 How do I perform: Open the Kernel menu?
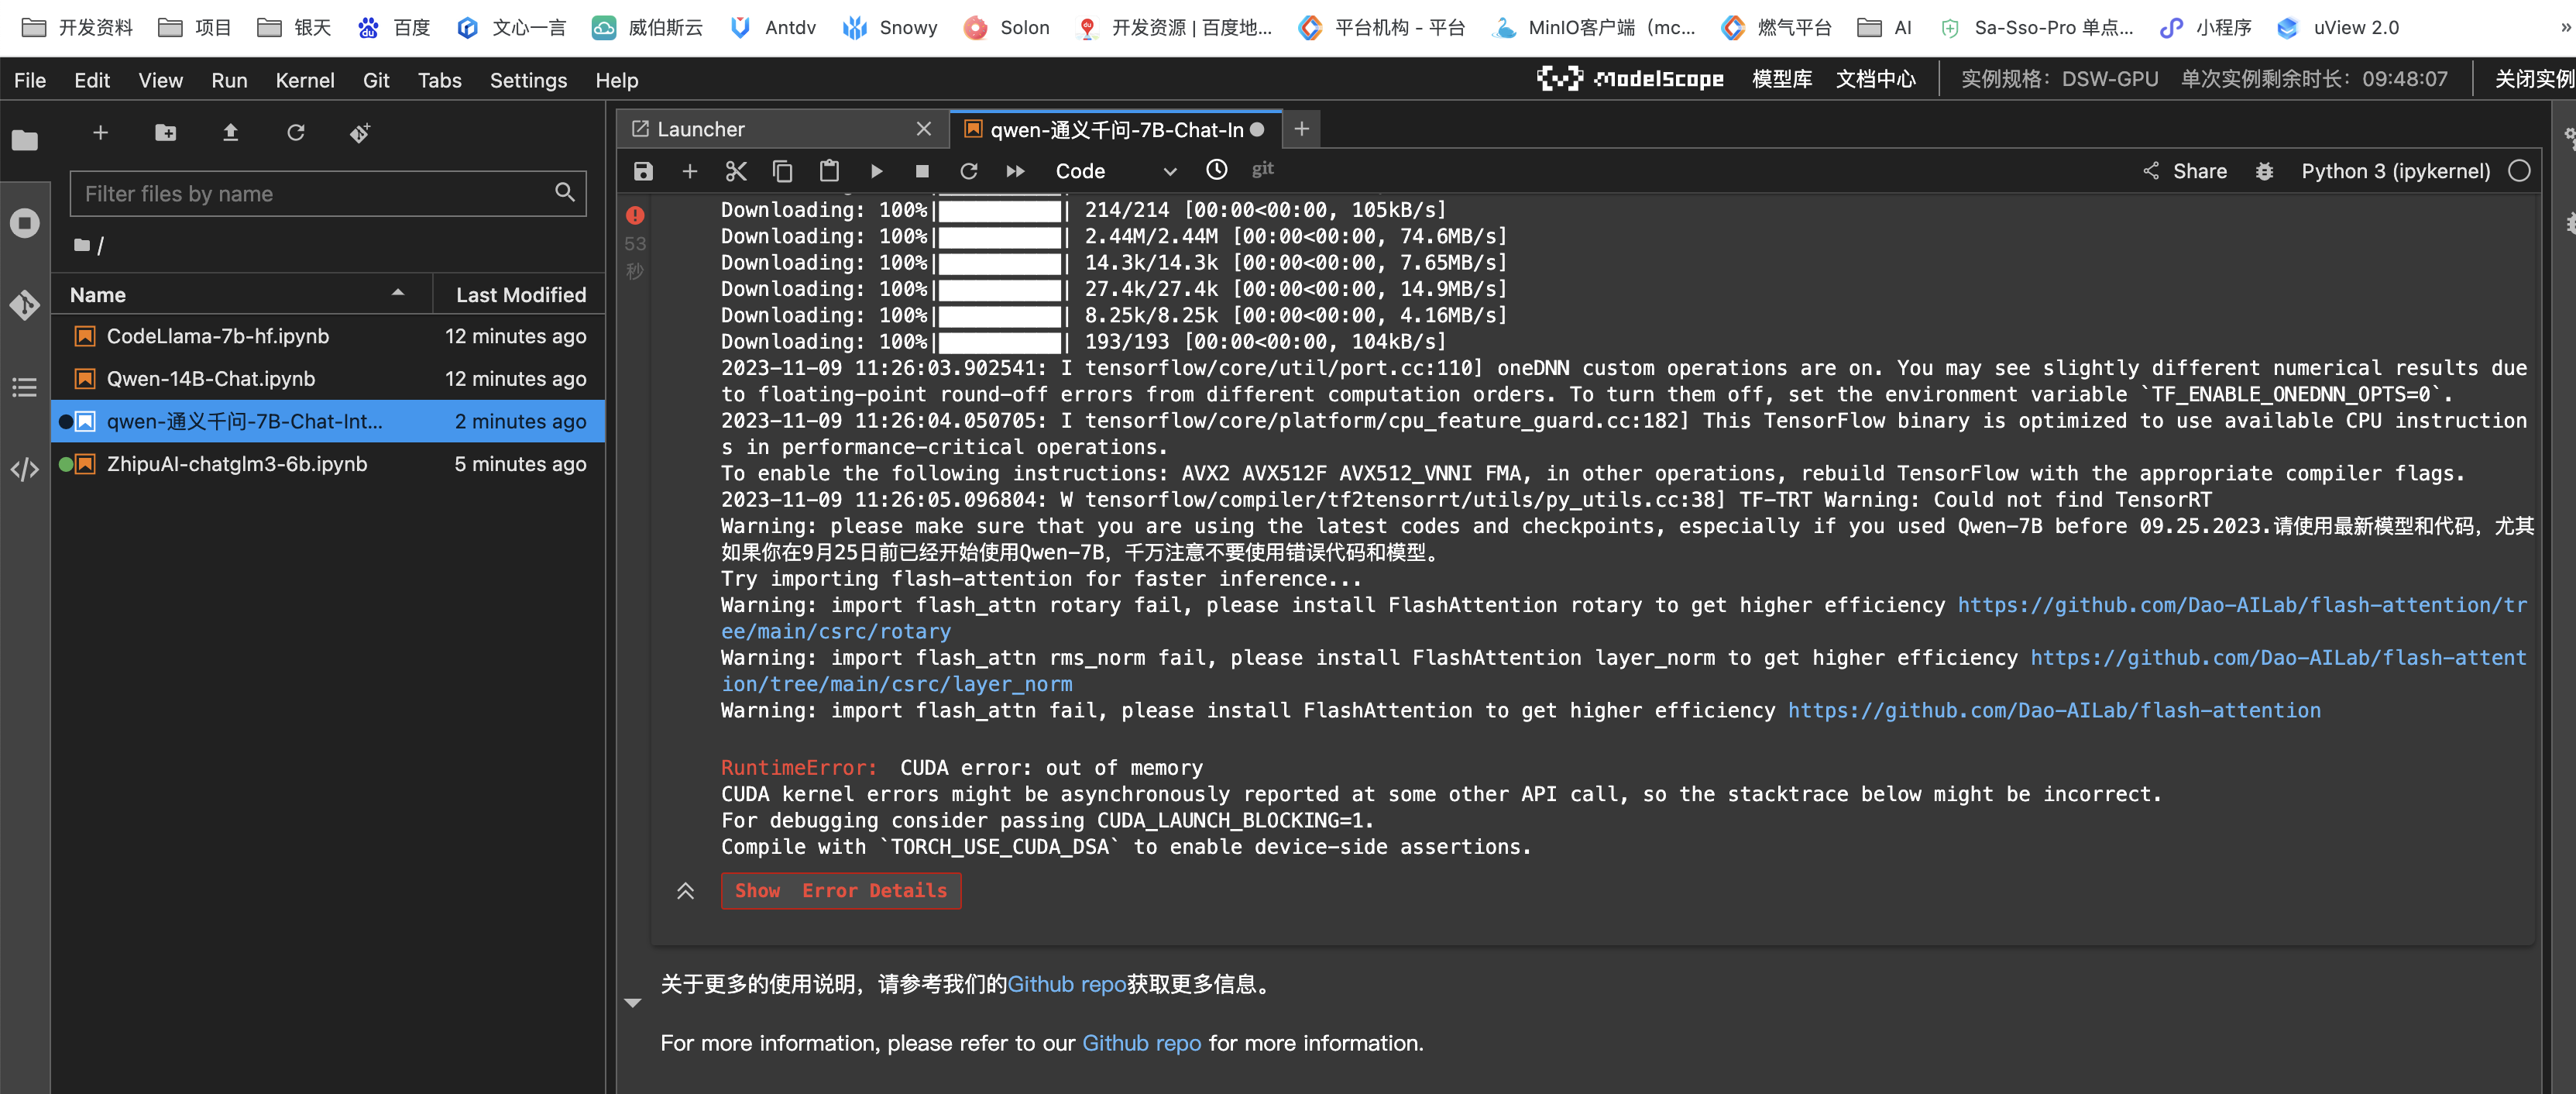point(304,80)
